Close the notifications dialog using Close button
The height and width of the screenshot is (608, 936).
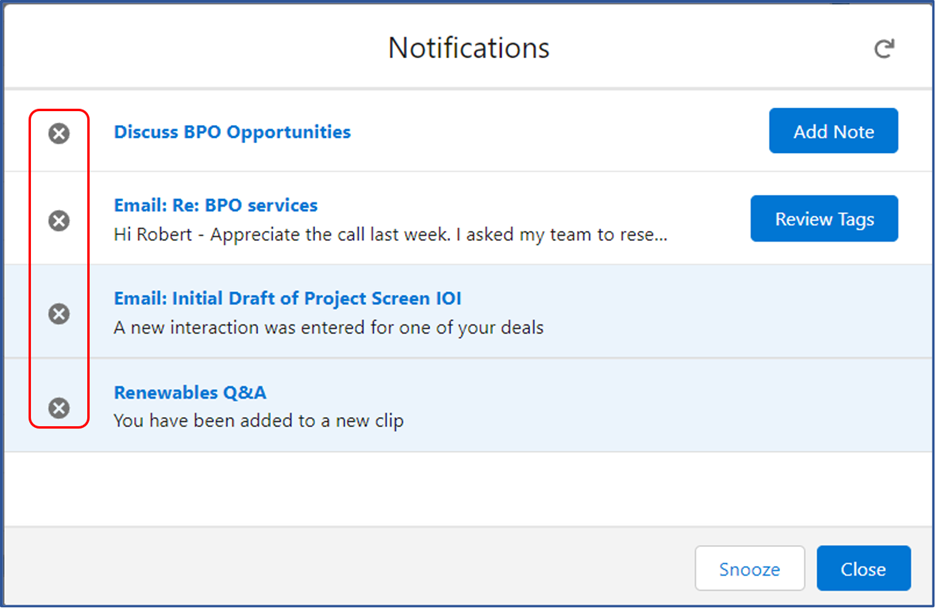tap(864, 568)
